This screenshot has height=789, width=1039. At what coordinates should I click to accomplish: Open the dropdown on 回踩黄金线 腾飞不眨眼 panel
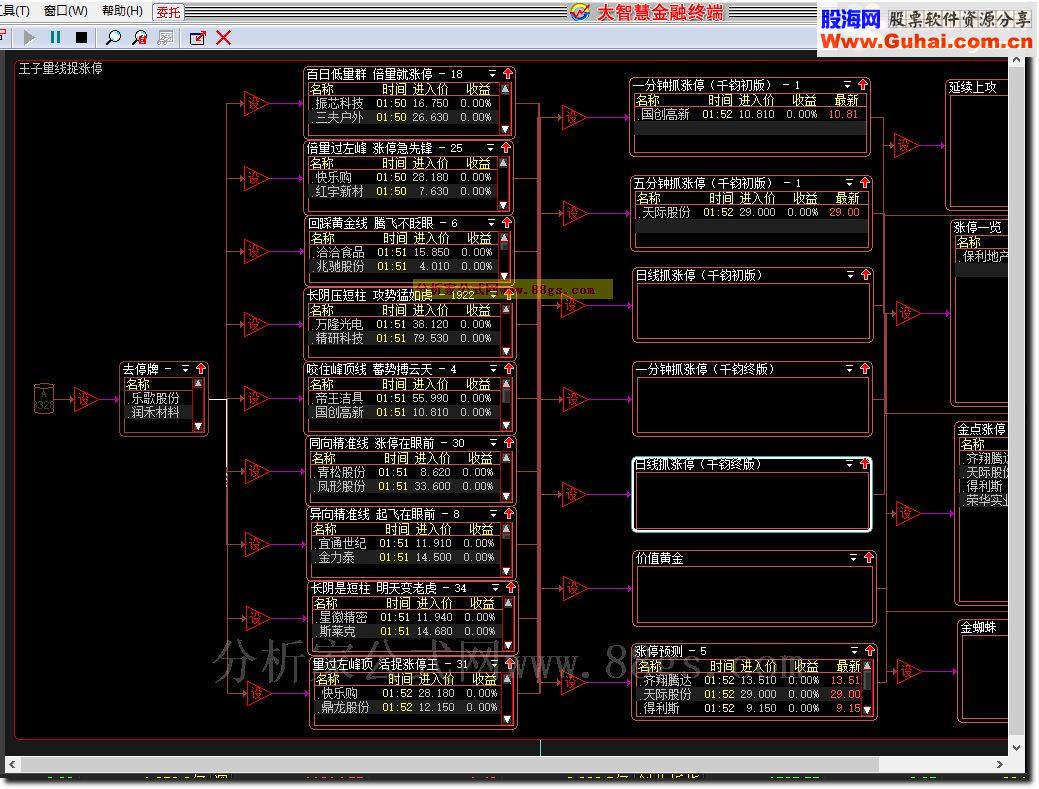[492, 223]
